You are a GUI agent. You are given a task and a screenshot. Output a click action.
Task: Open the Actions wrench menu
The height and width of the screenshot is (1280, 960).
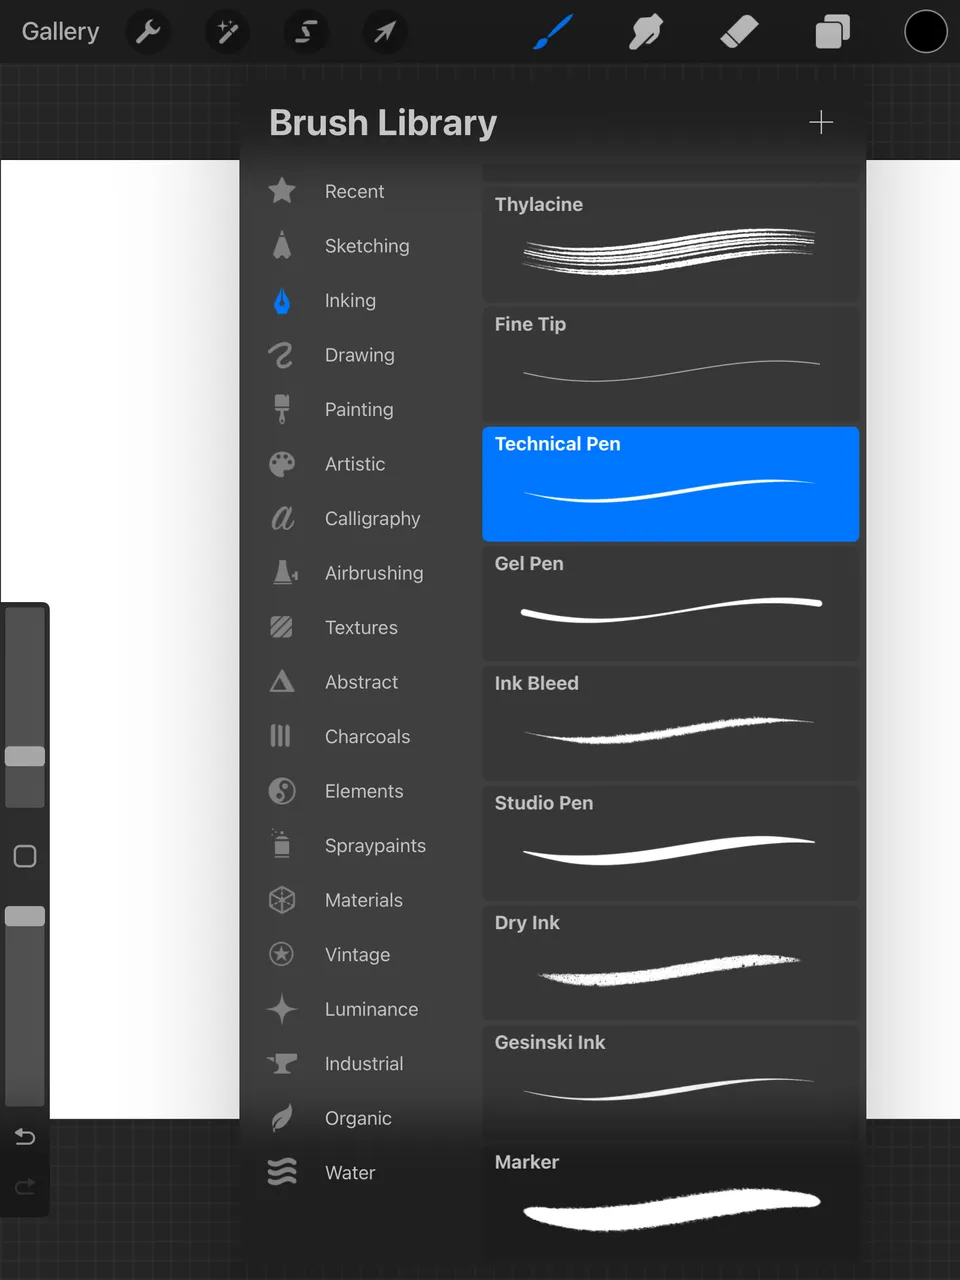(x=148, y=32)
